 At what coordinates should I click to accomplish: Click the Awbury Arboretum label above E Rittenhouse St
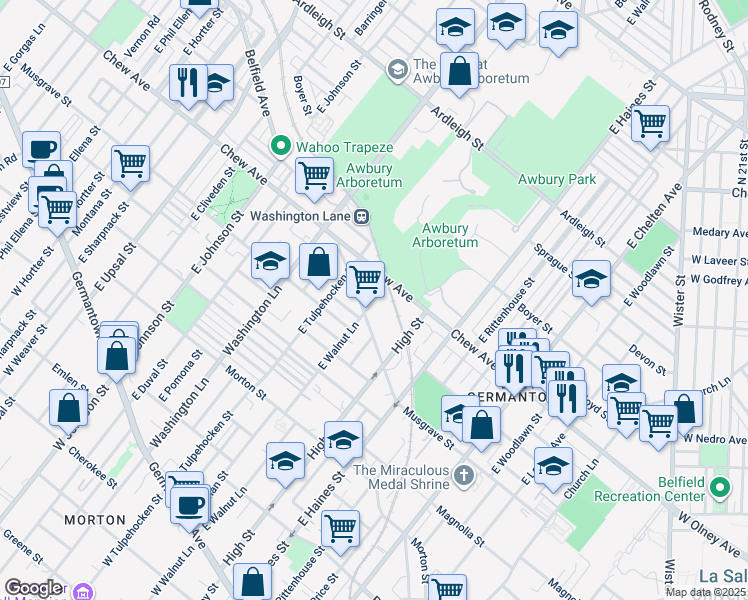[x=445, y=235]
